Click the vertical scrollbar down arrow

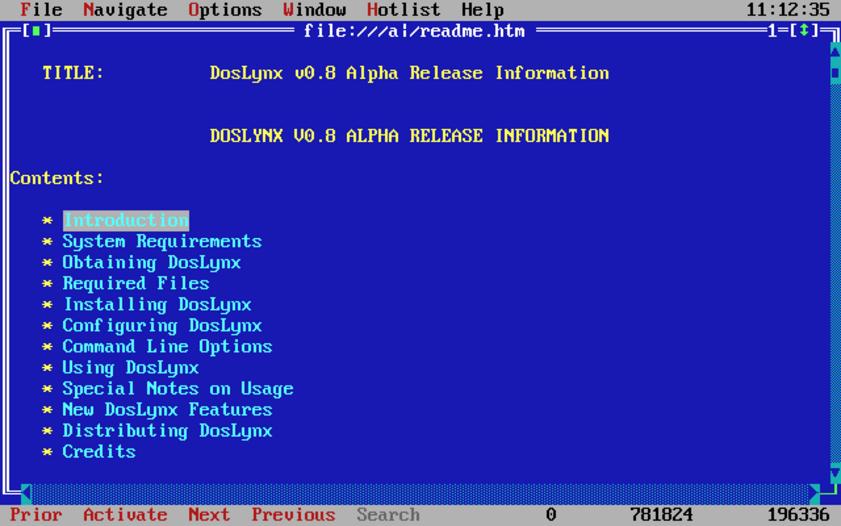click(x=835, y=473)
